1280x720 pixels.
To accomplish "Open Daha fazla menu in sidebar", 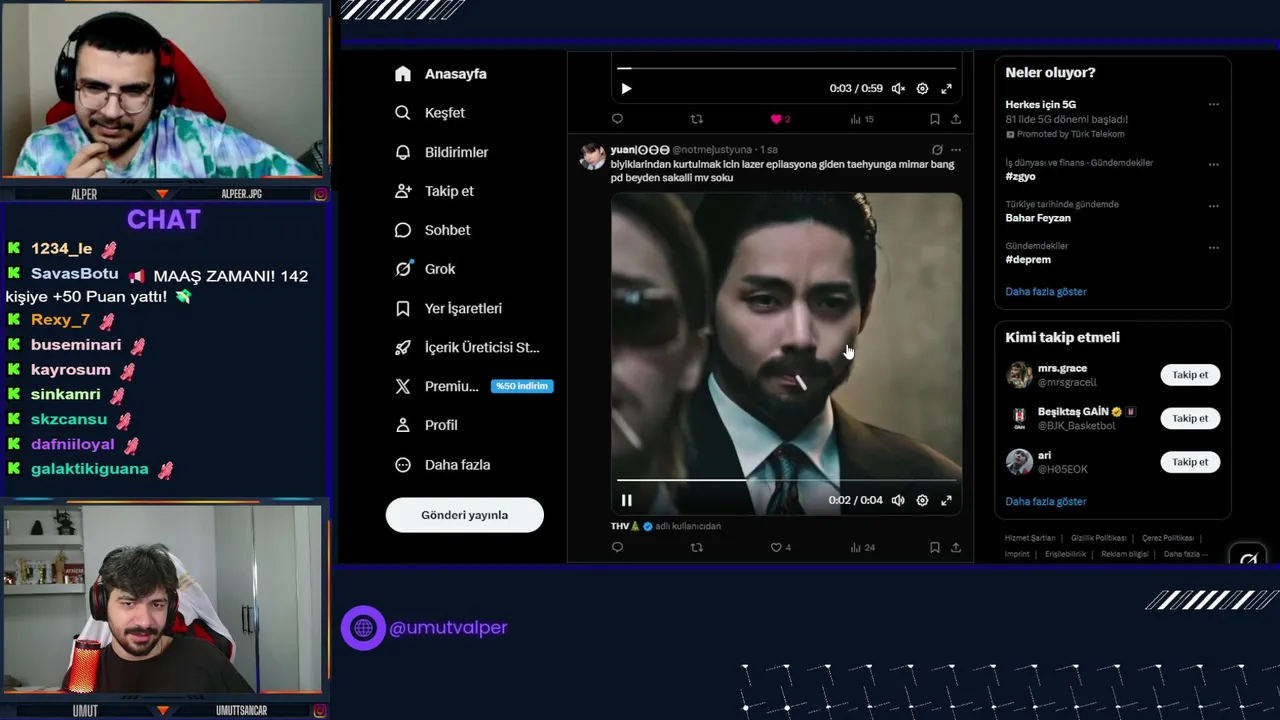I will 442,465.
